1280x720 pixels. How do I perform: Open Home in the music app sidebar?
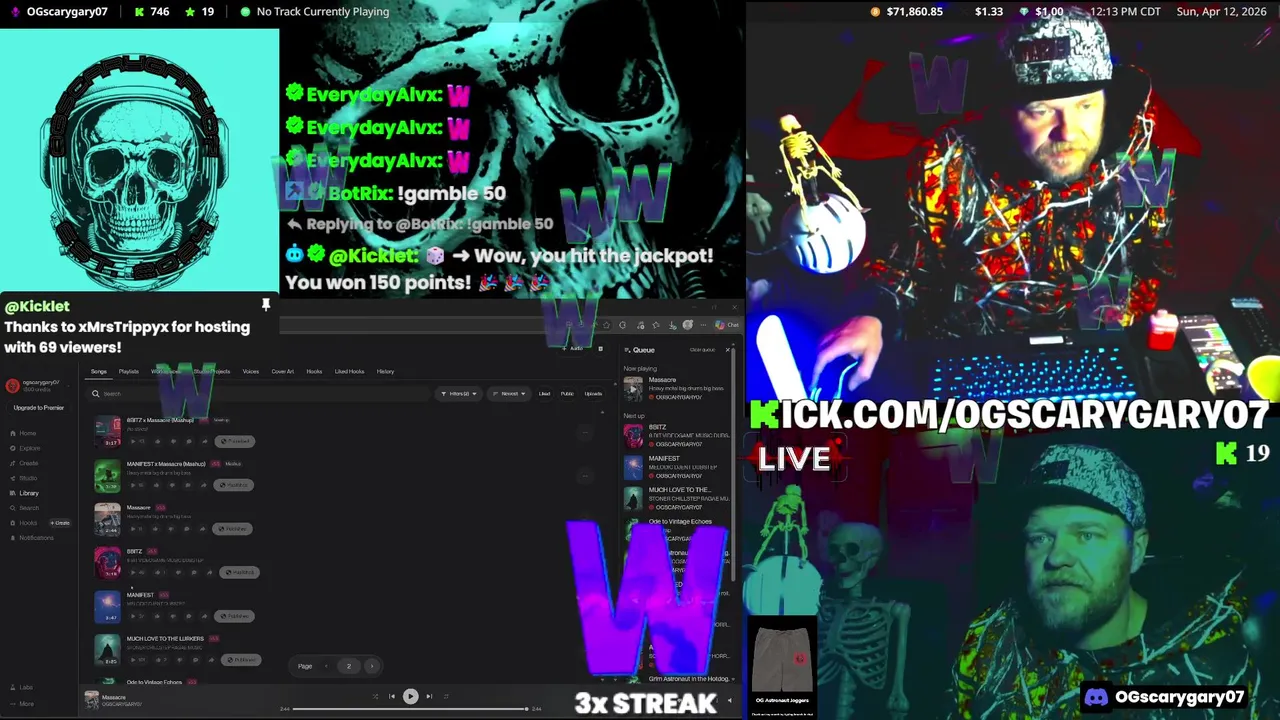(x=23, y=433)
